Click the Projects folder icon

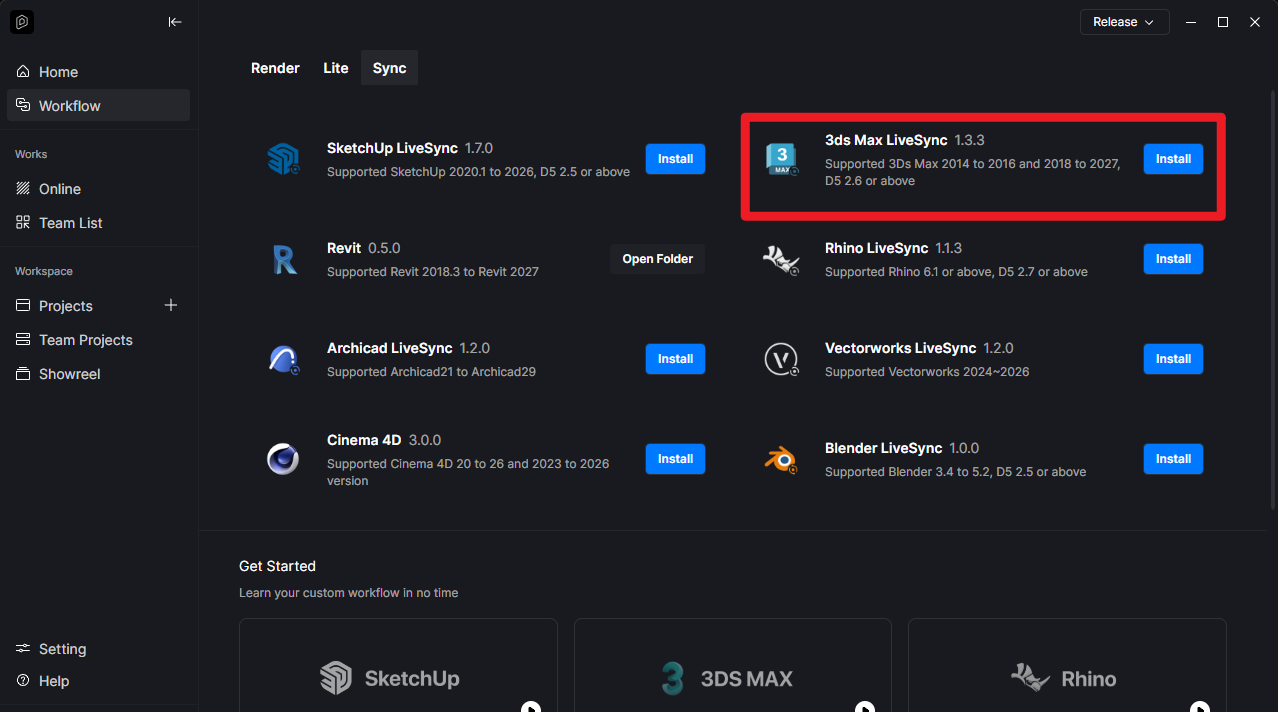tap(23, 306)
